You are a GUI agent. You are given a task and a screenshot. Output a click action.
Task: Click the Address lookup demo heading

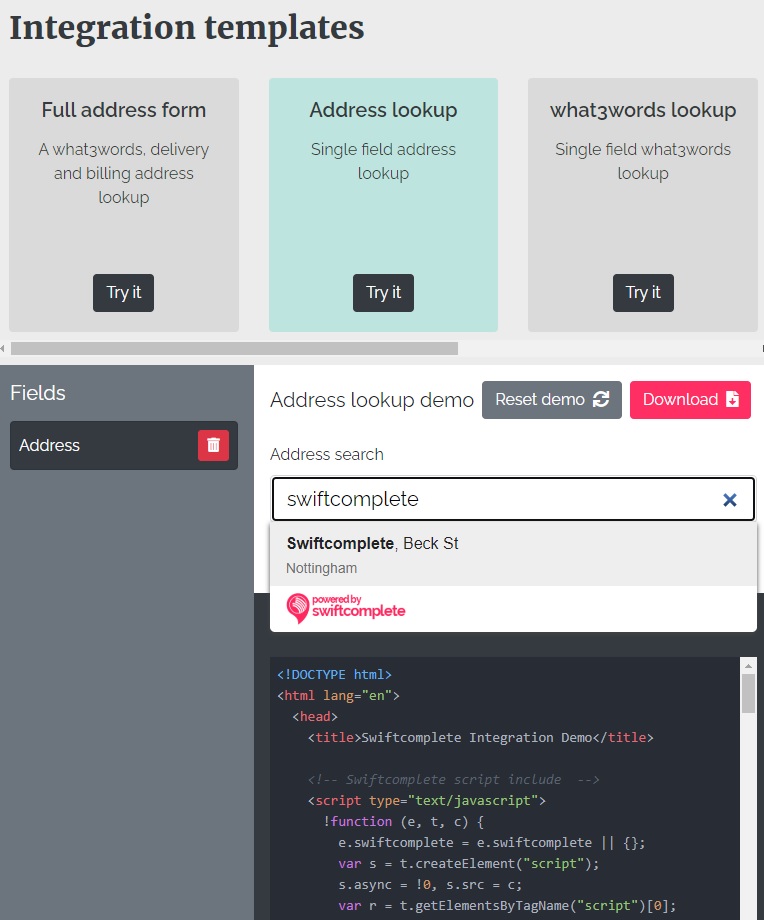pos(372,400)
